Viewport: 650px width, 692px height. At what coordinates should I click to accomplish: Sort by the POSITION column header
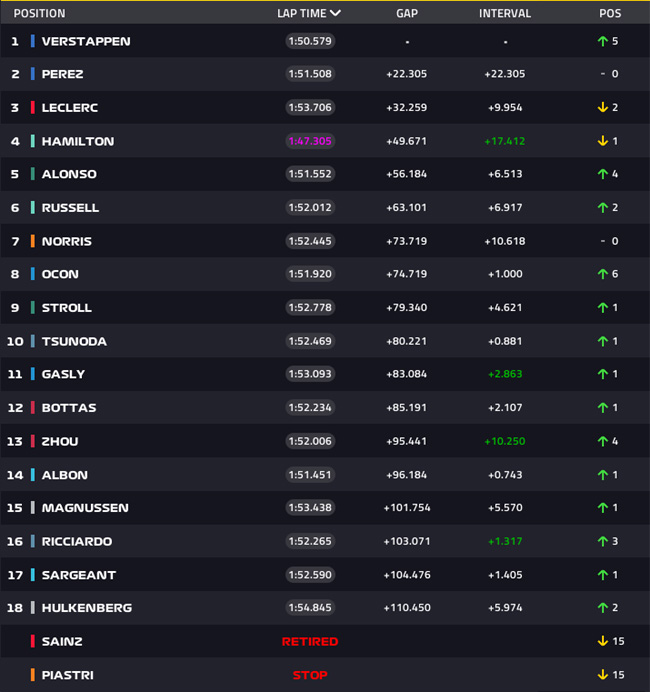point(39,13)
